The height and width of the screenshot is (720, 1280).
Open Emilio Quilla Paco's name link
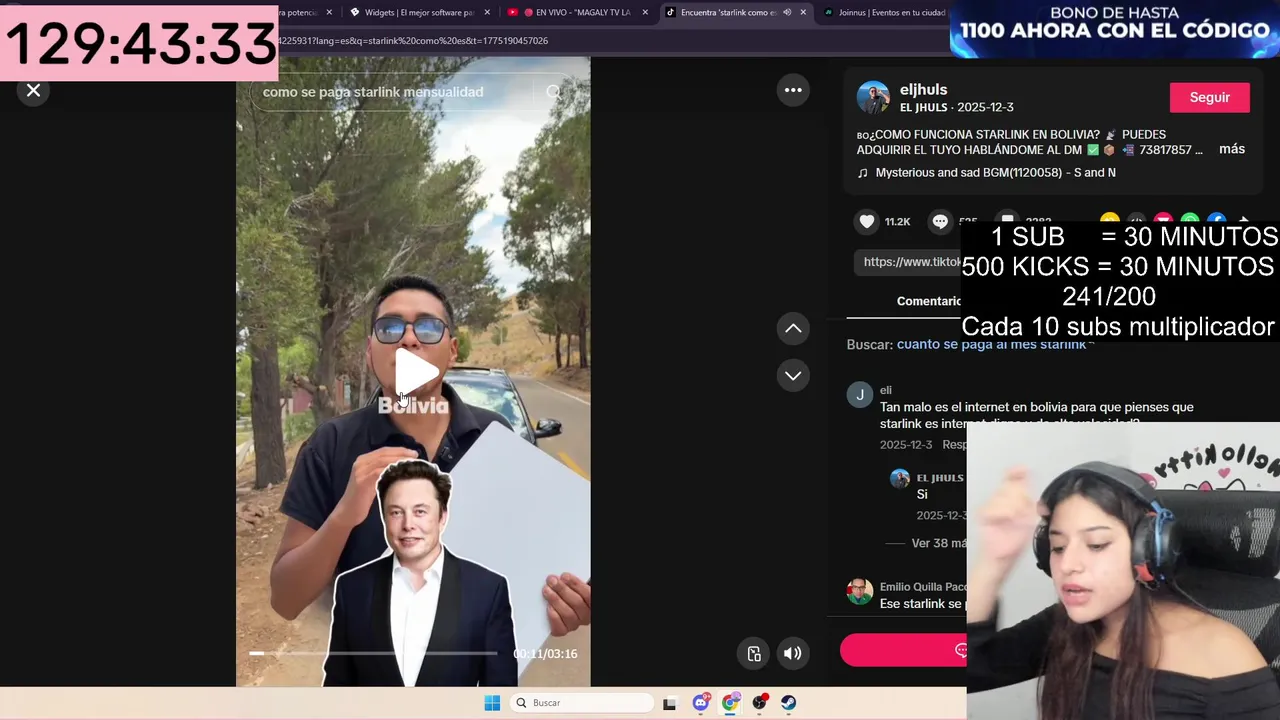click(924, 587)
